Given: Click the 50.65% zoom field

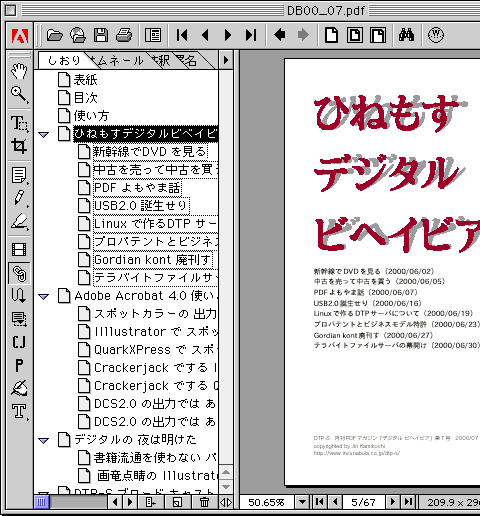Looking at the screenshot, I should [x=267, y=502].
